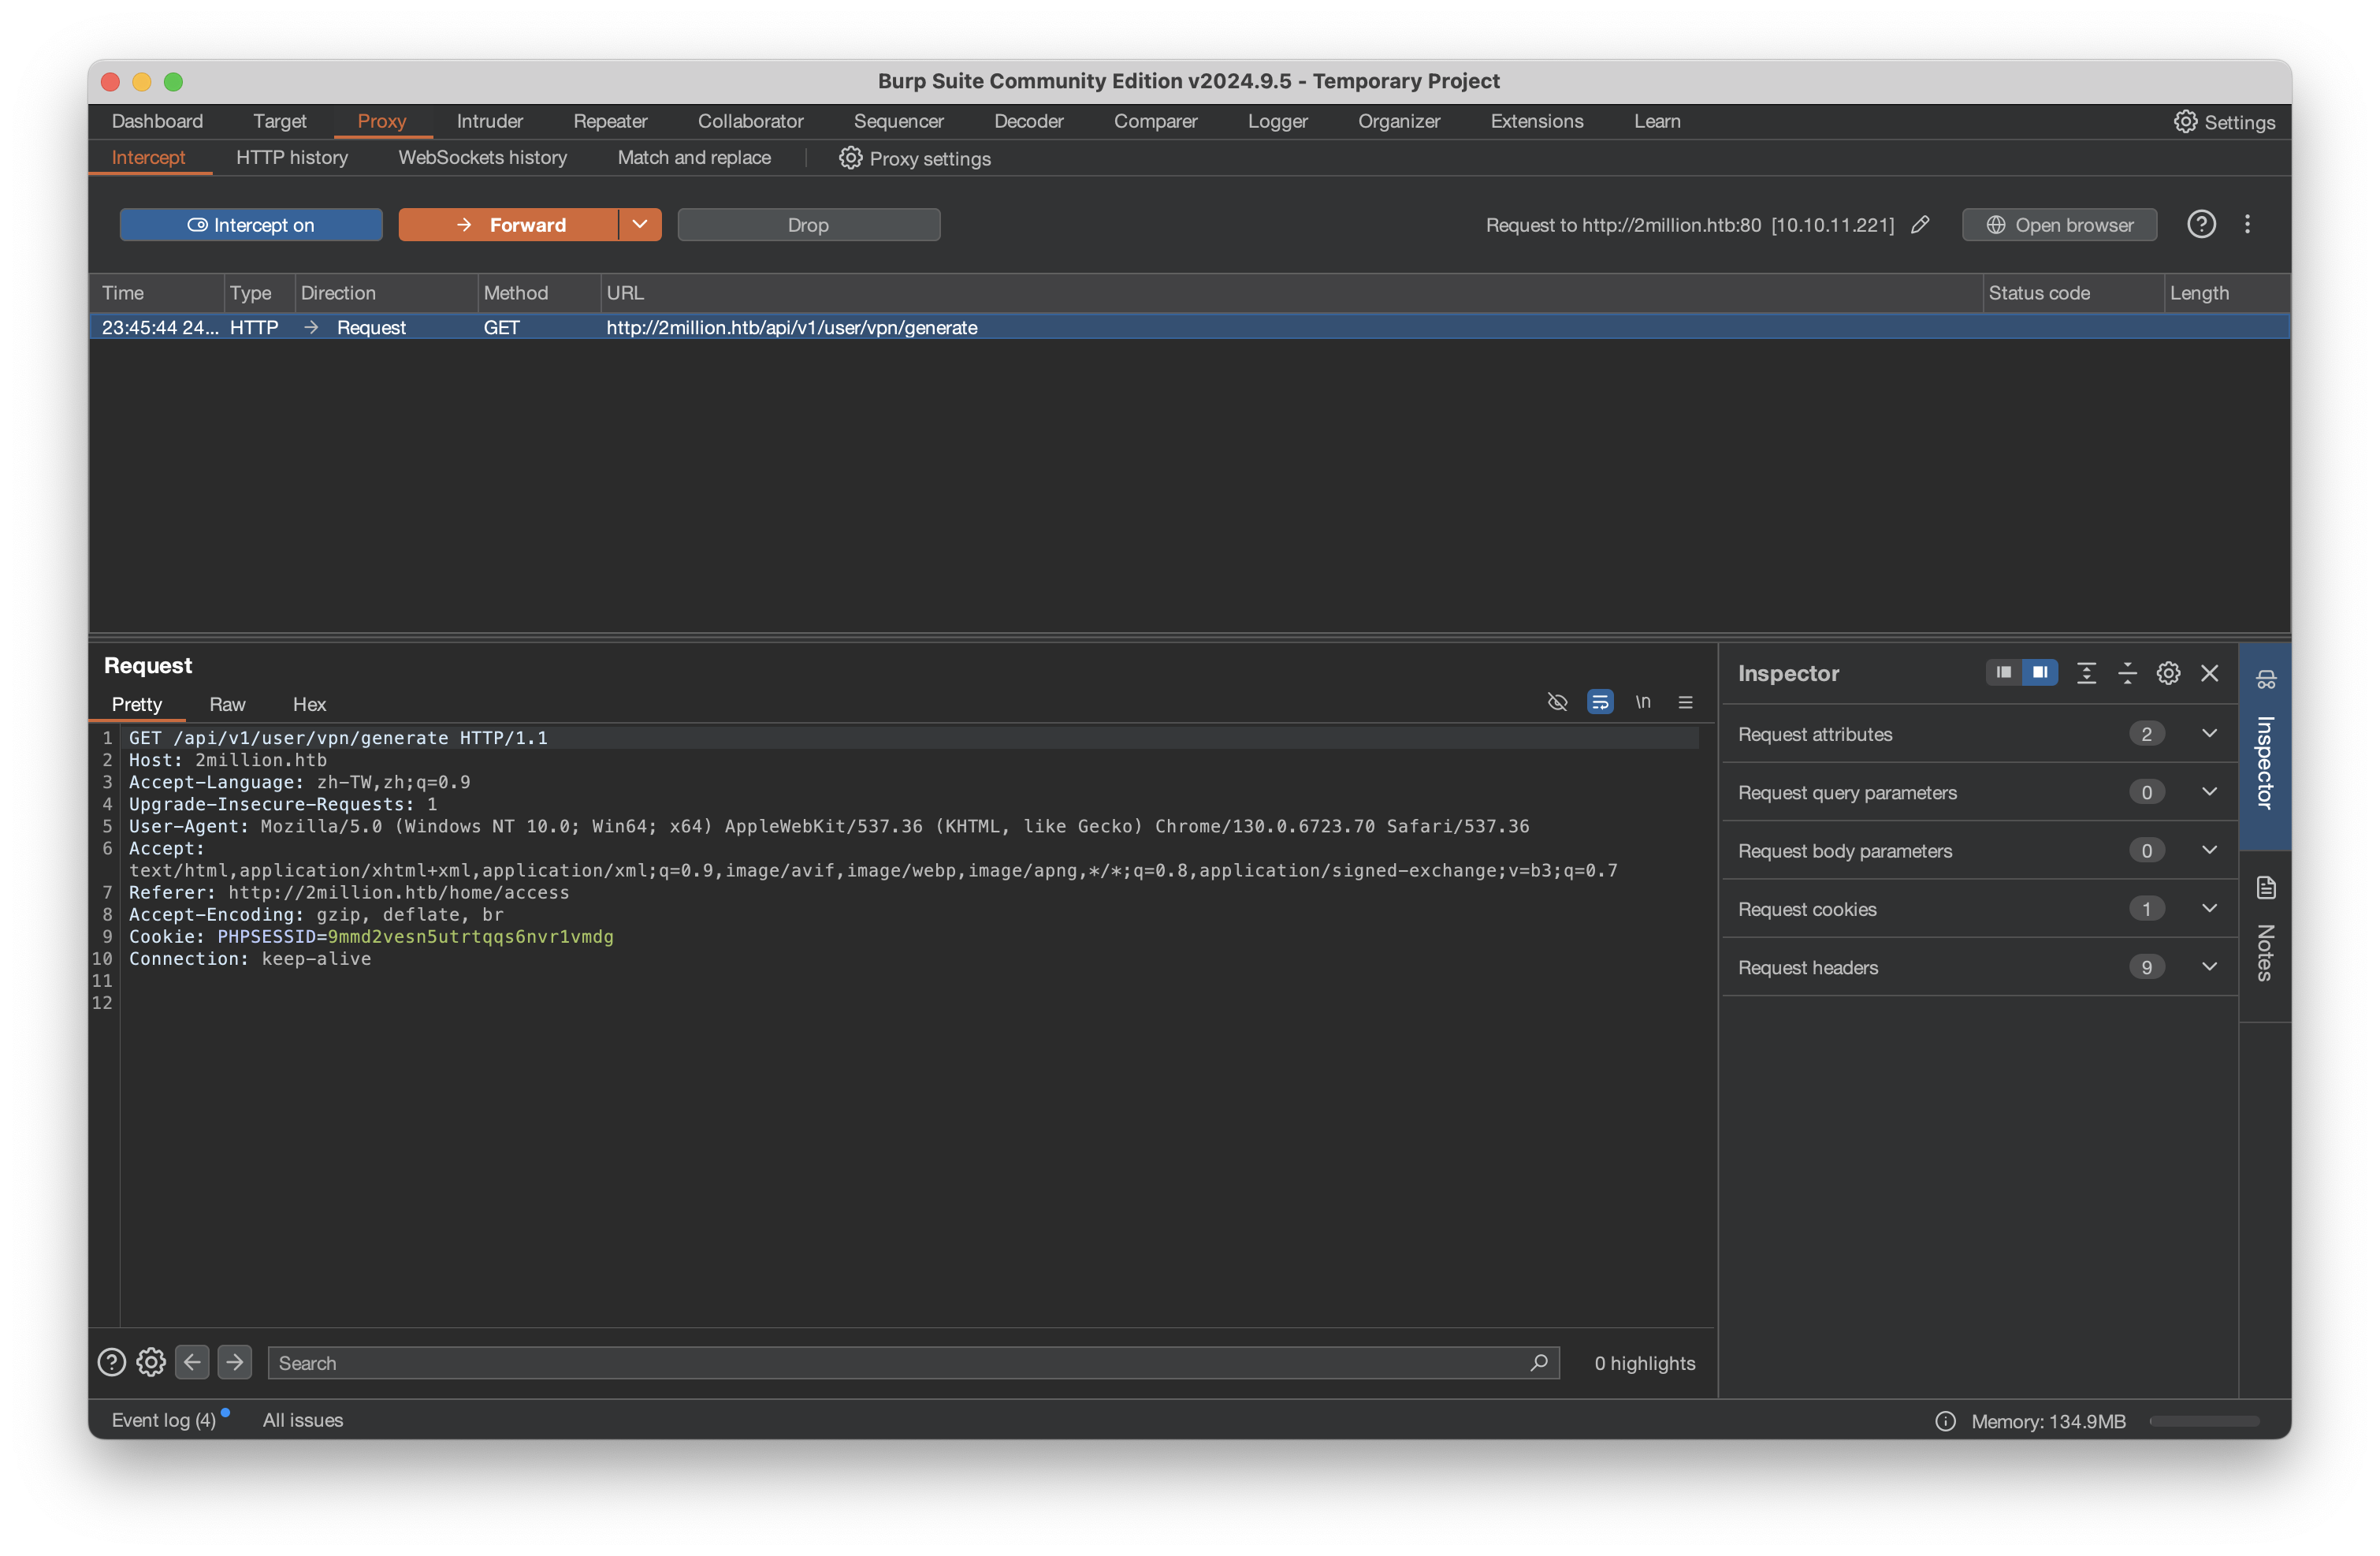Screen dimensions: 2380x1556
Task: Forward the intercepted request
Action: (x=508, y=225)
